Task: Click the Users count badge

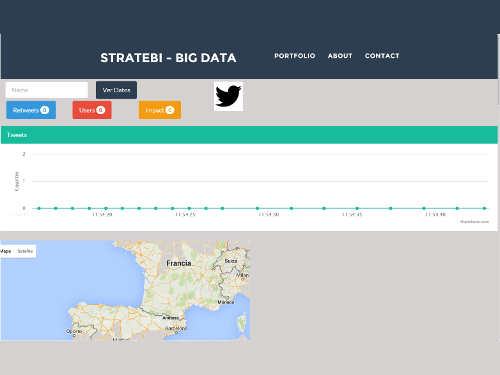Action: (101, 110)
